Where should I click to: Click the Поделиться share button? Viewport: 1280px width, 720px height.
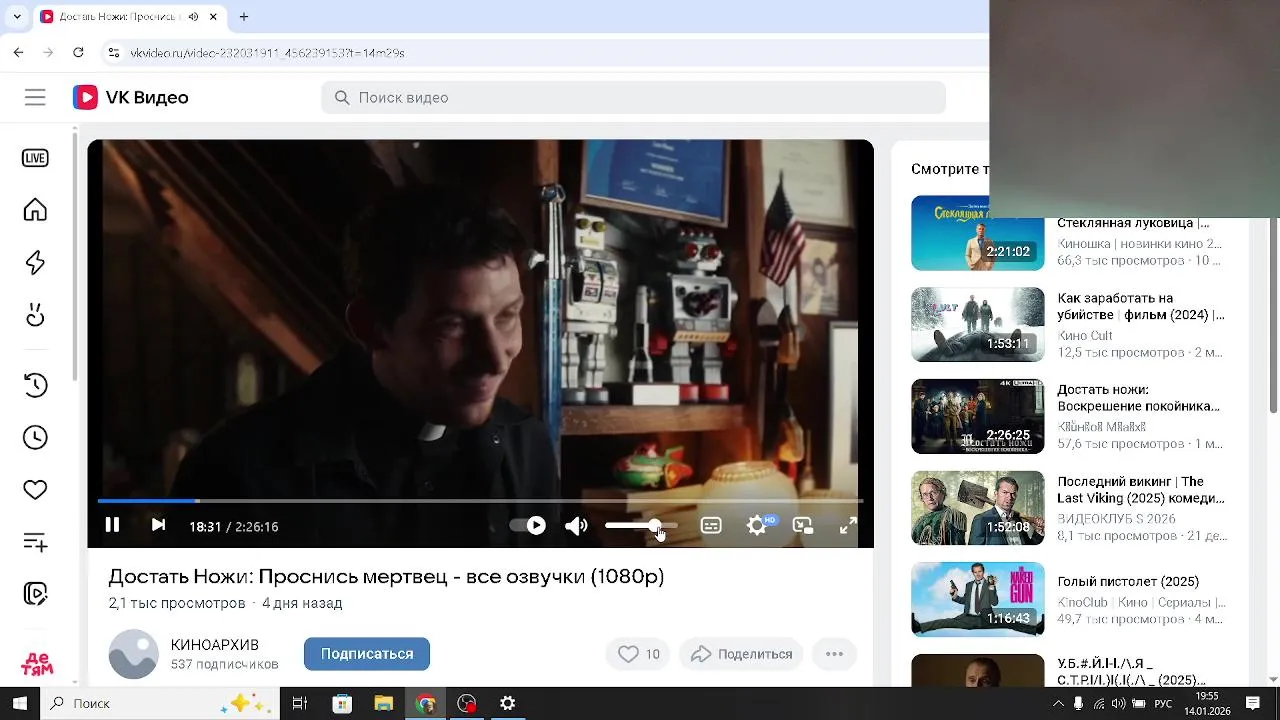tap(741, 654)
